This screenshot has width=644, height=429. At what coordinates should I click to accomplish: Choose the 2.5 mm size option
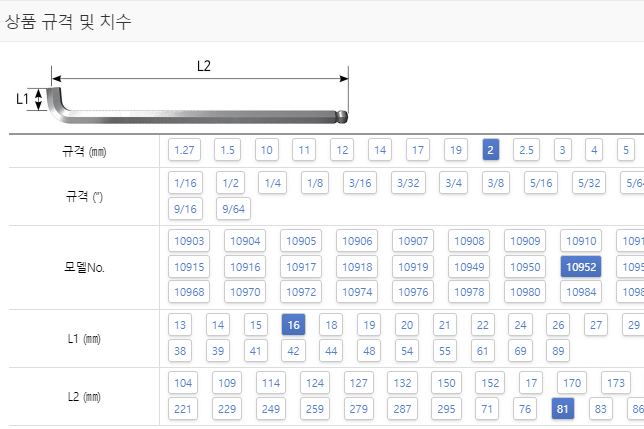(526, 150)
